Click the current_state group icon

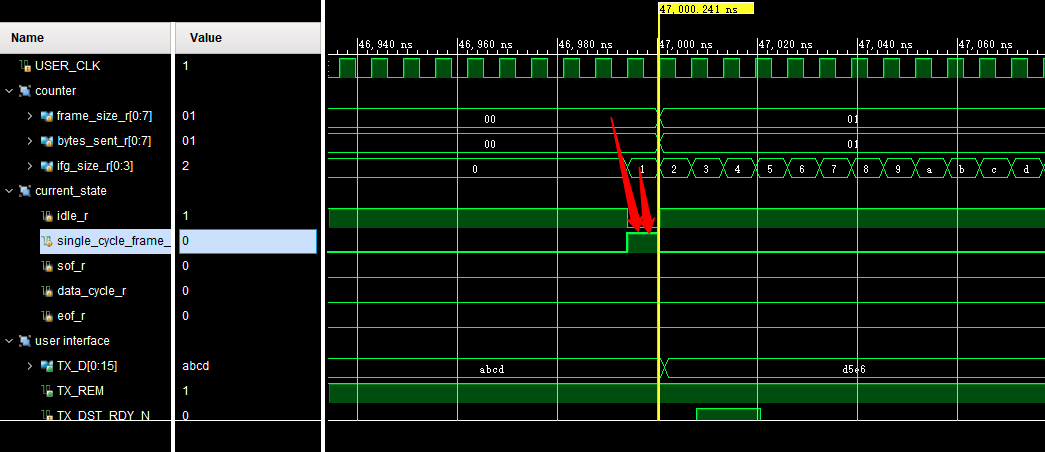(x=25, y=191)
